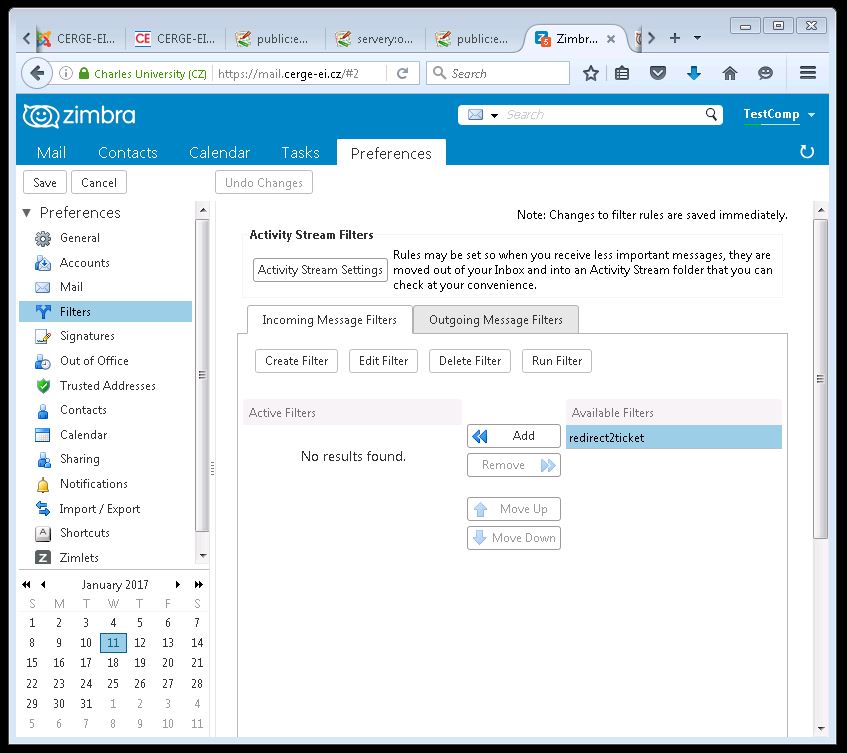847x753 pixels.
Task: Go to previous month in mini calendar
Action: [43, 584]
